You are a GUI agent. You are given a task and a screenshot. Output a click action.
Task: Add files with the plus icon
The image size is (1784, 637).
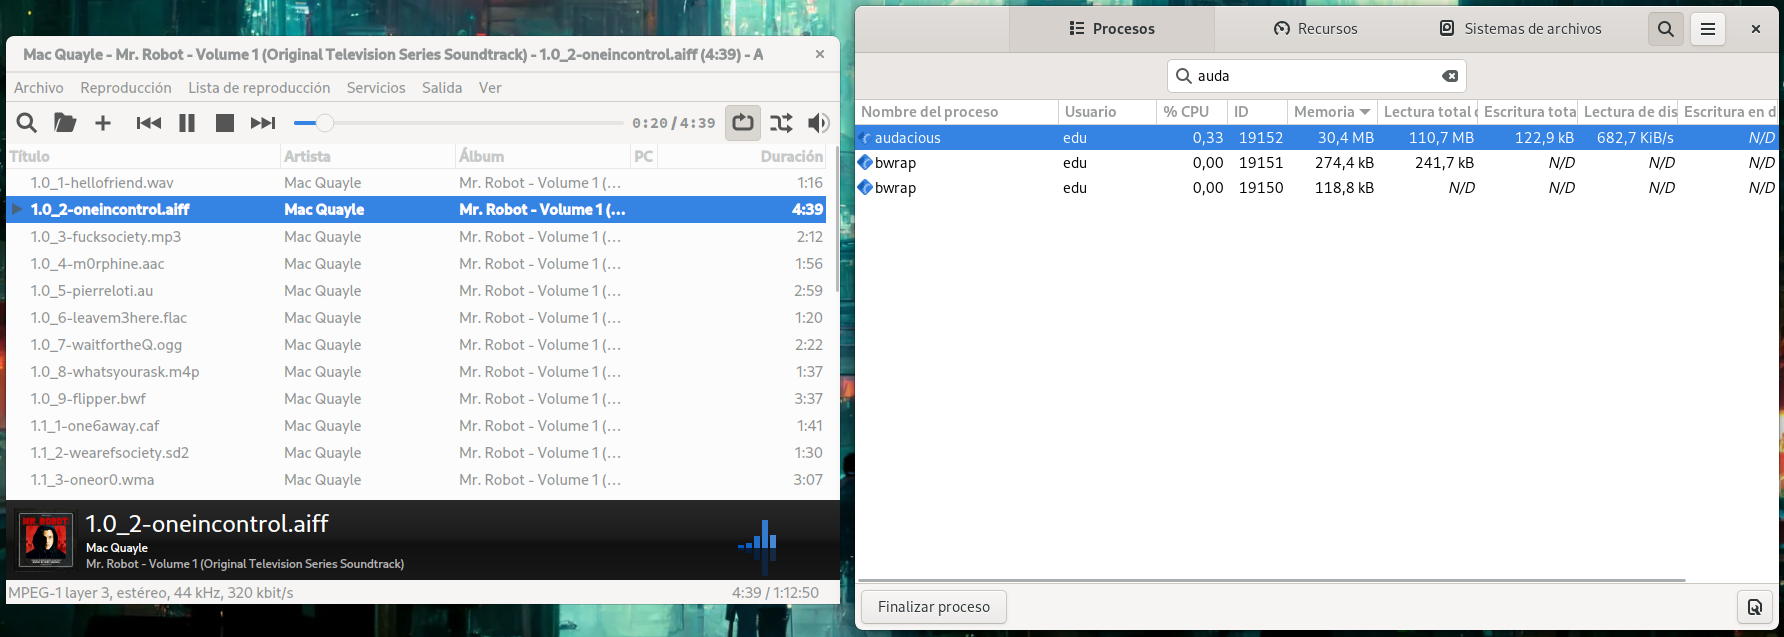[103, 123]
